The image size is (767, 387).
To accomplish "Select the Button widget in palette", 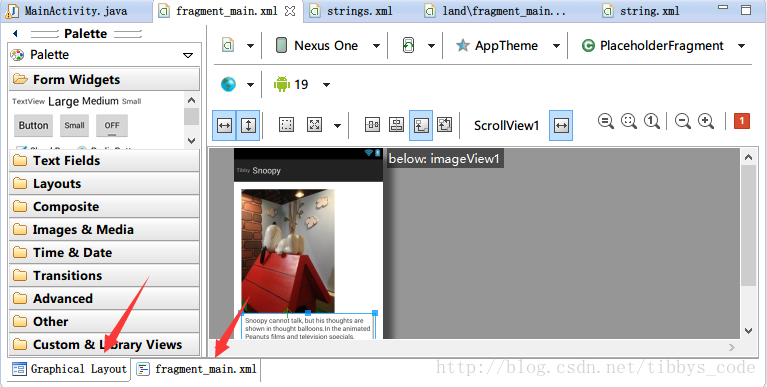I will point(33,125).
